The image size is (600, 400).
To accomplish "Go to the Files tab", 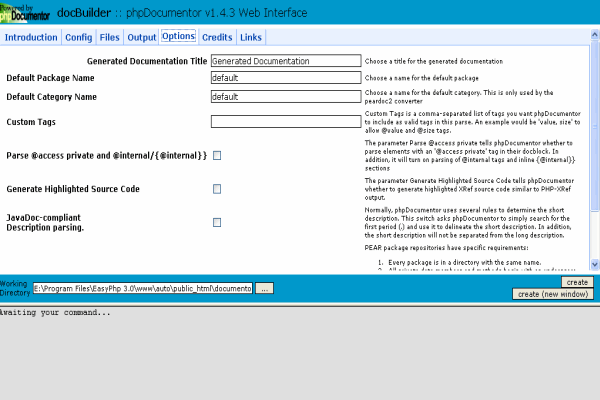I will point(110,37).
